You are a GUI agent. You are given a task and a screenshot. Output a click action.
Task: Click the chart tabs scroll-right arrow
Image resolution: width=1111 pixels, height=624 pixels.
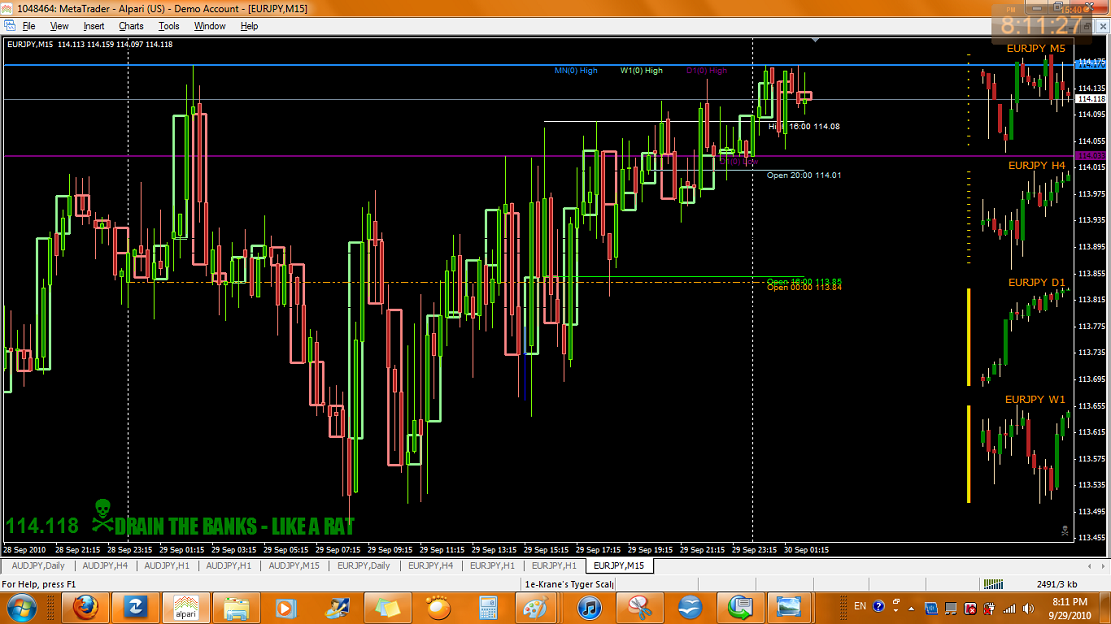click(x=1102, y=566)
